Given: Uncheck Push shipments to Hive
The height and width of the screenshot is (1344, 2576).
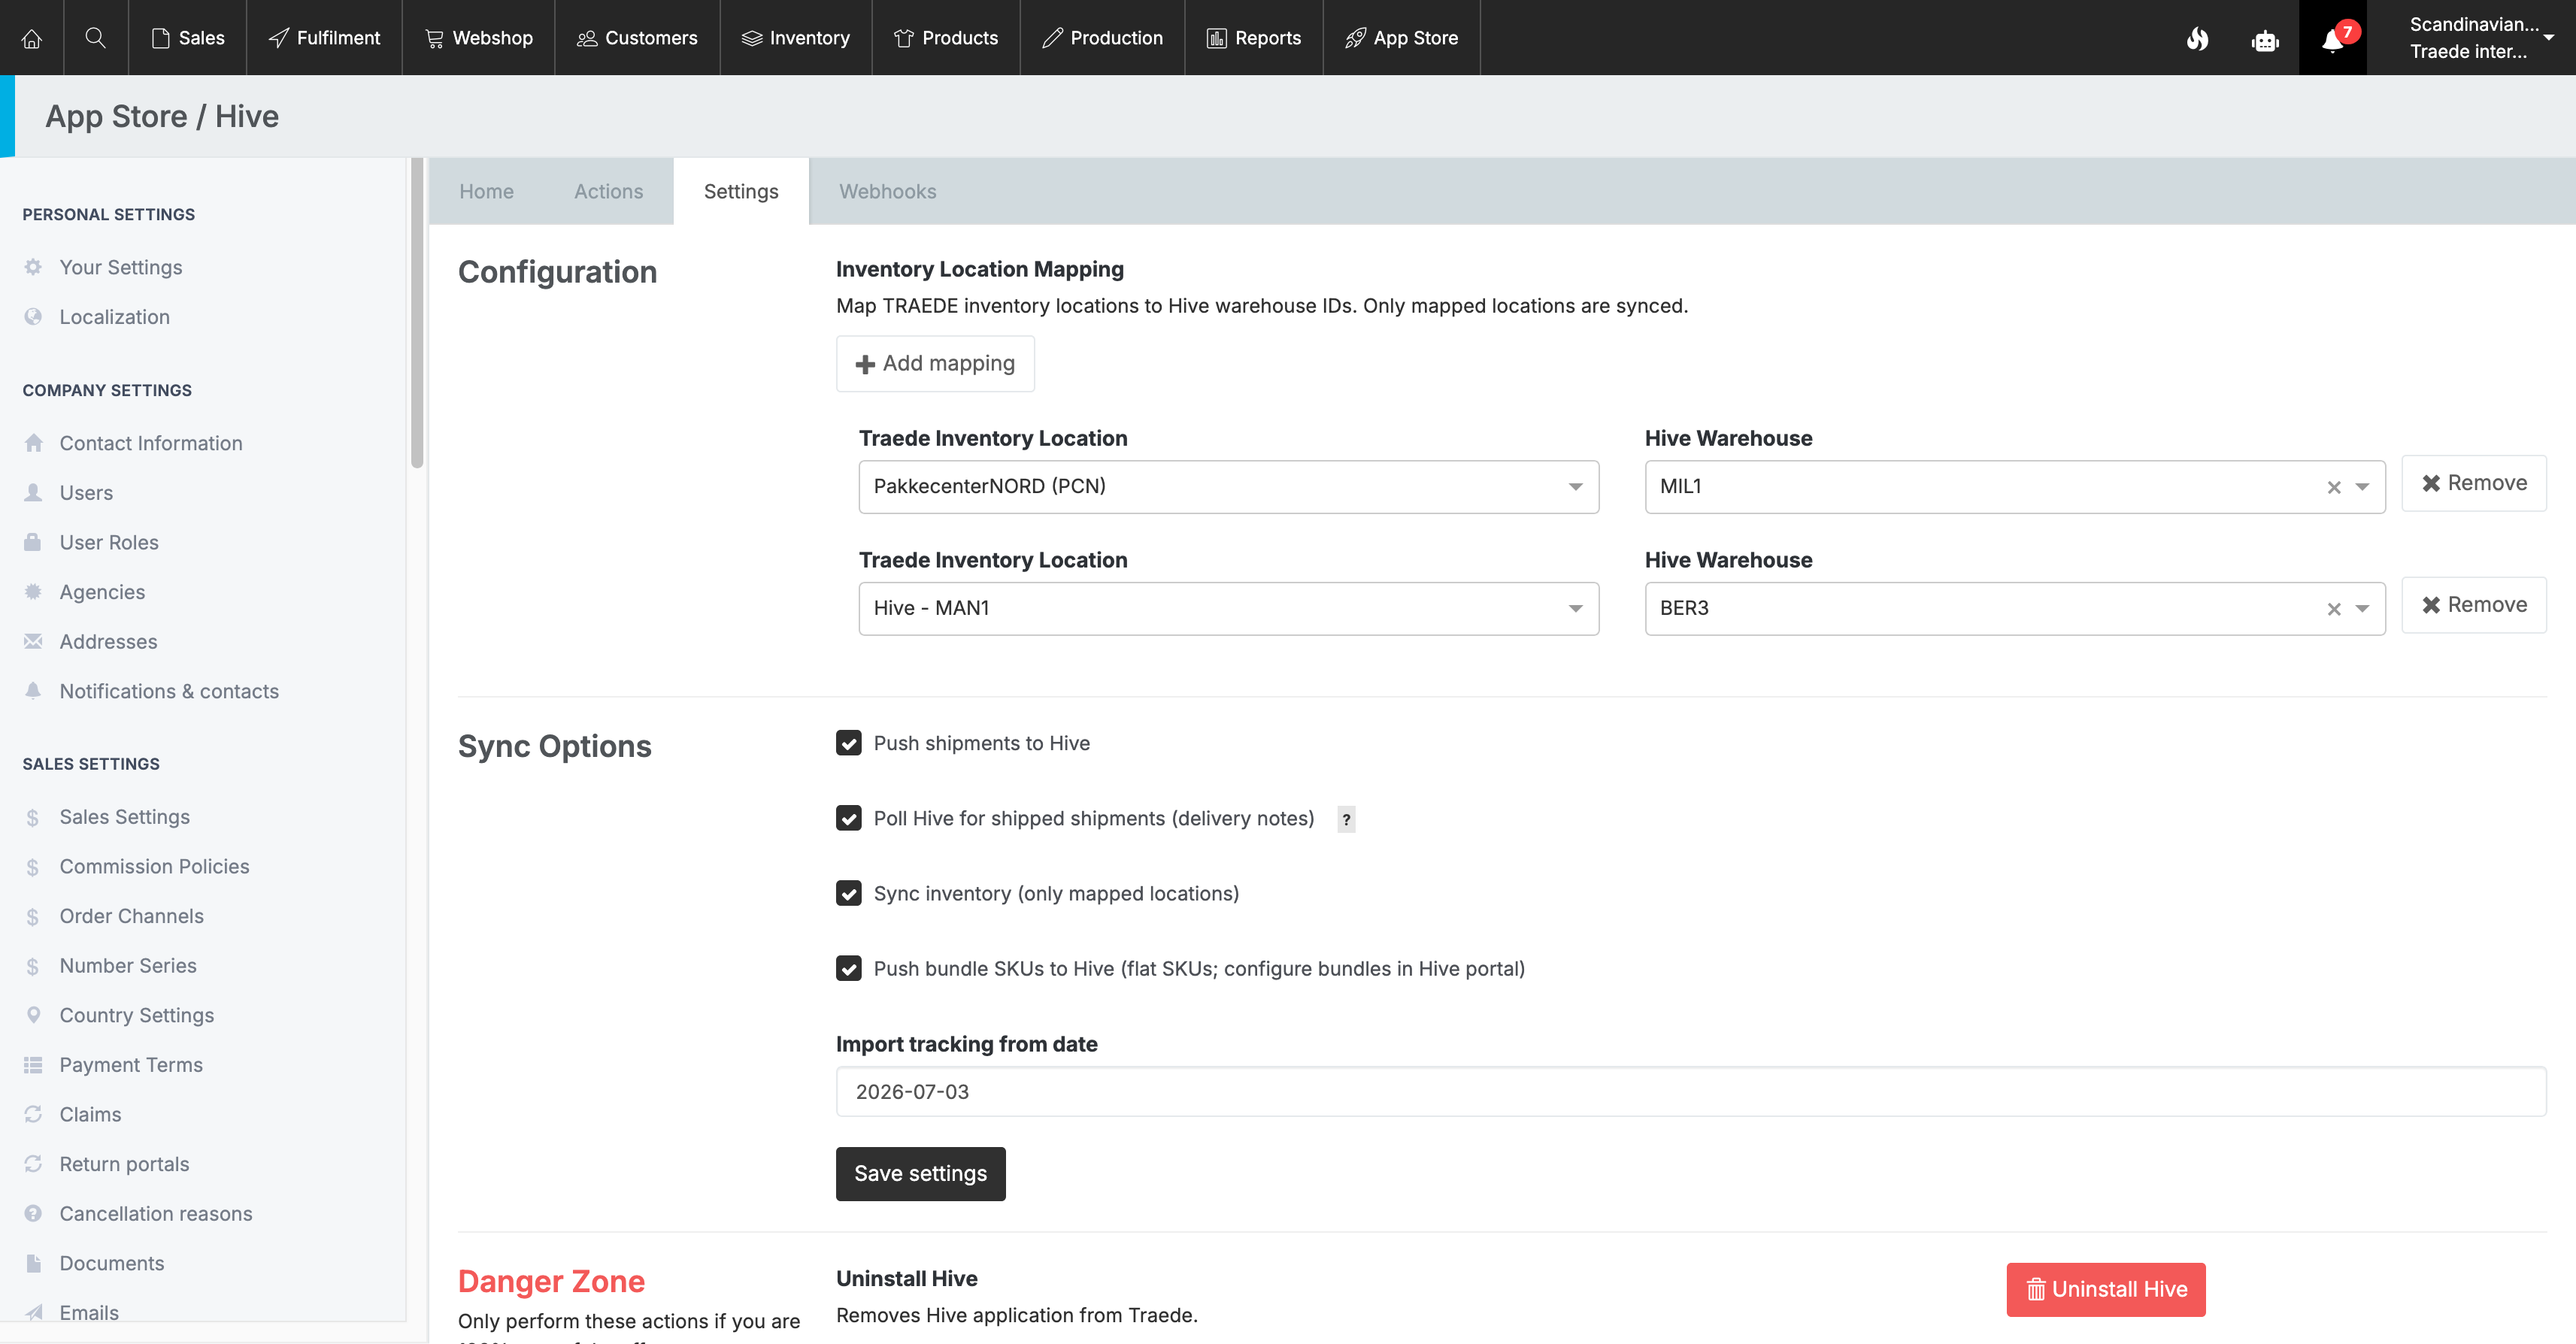Looking at the screenshot, I should point(849,743).
